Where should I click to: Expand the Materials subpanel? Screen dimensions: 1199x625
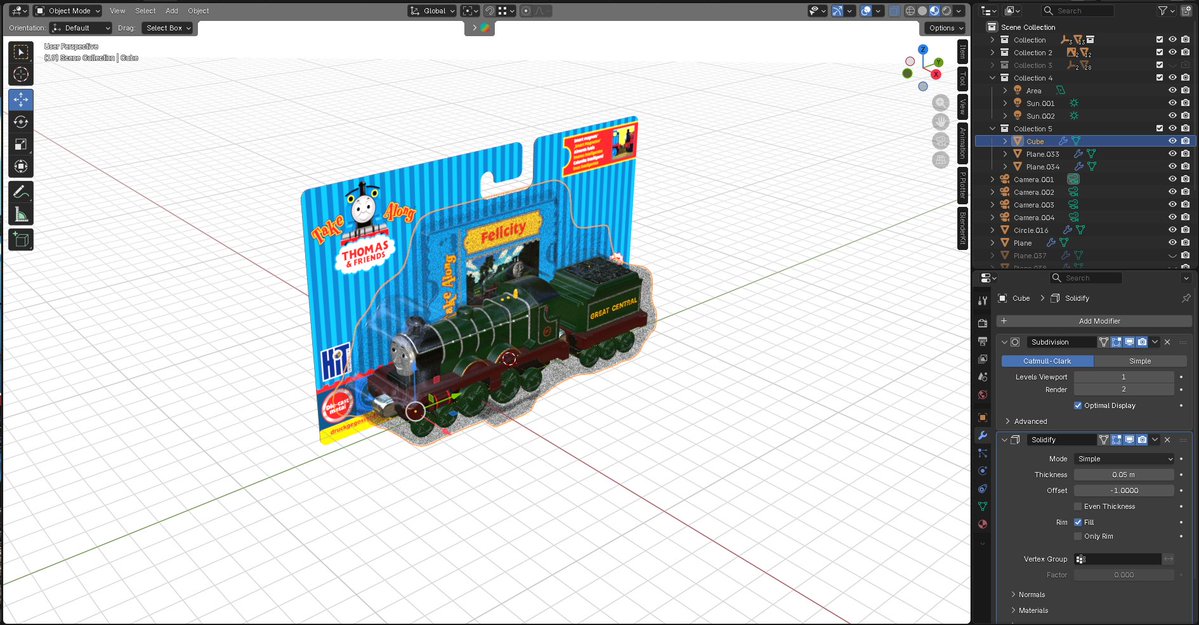[x=1030, y=610]
